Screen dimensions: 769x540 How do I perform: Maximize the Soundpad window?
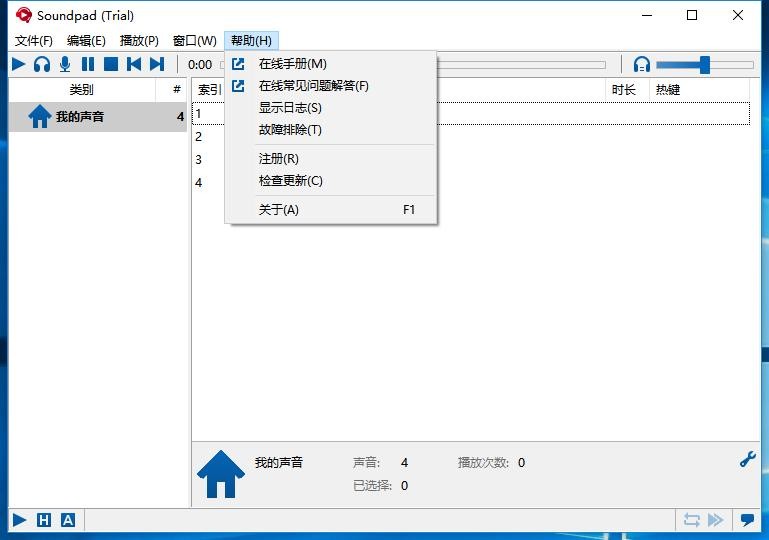click(692, 15)
